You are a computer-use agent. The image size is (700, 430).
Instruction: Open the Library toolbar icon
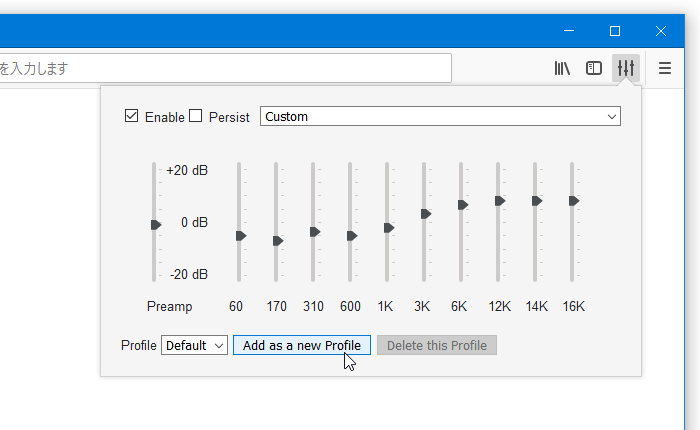(x=562, y=68)
